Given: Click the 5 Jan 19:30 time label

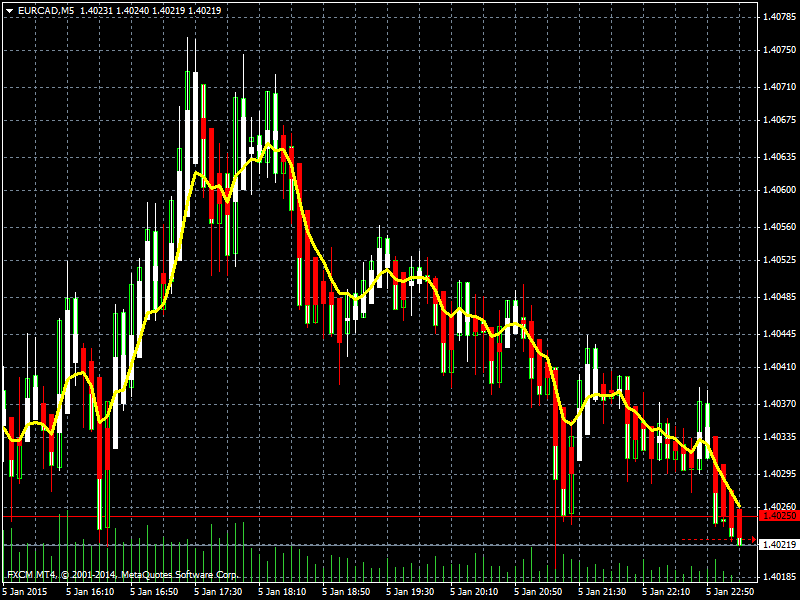Looking at the screenshot, I should point(410,591).
